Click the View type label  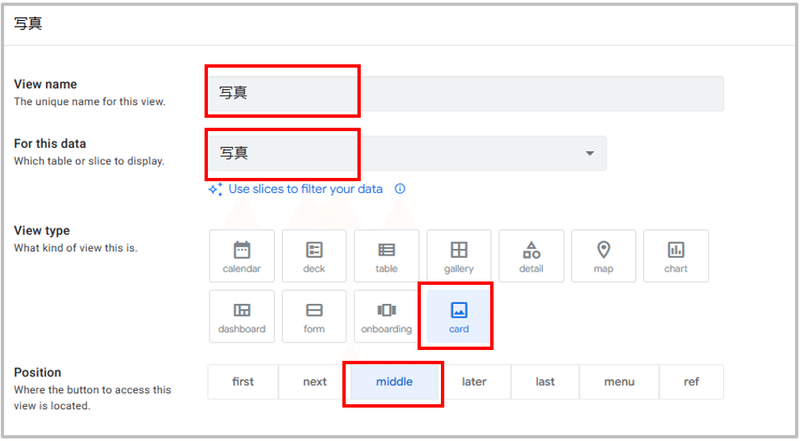coord(42,231)
